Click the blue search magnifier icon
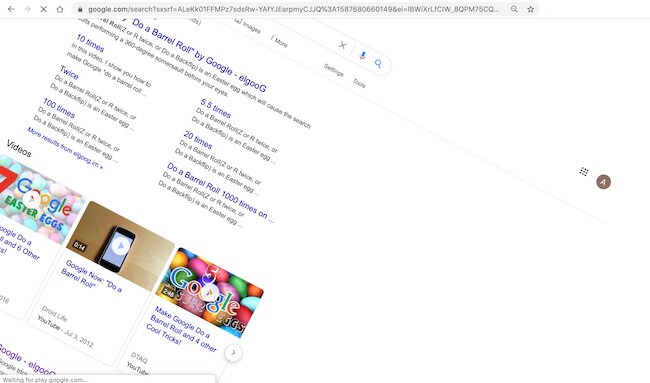 [x=378, y=63]
